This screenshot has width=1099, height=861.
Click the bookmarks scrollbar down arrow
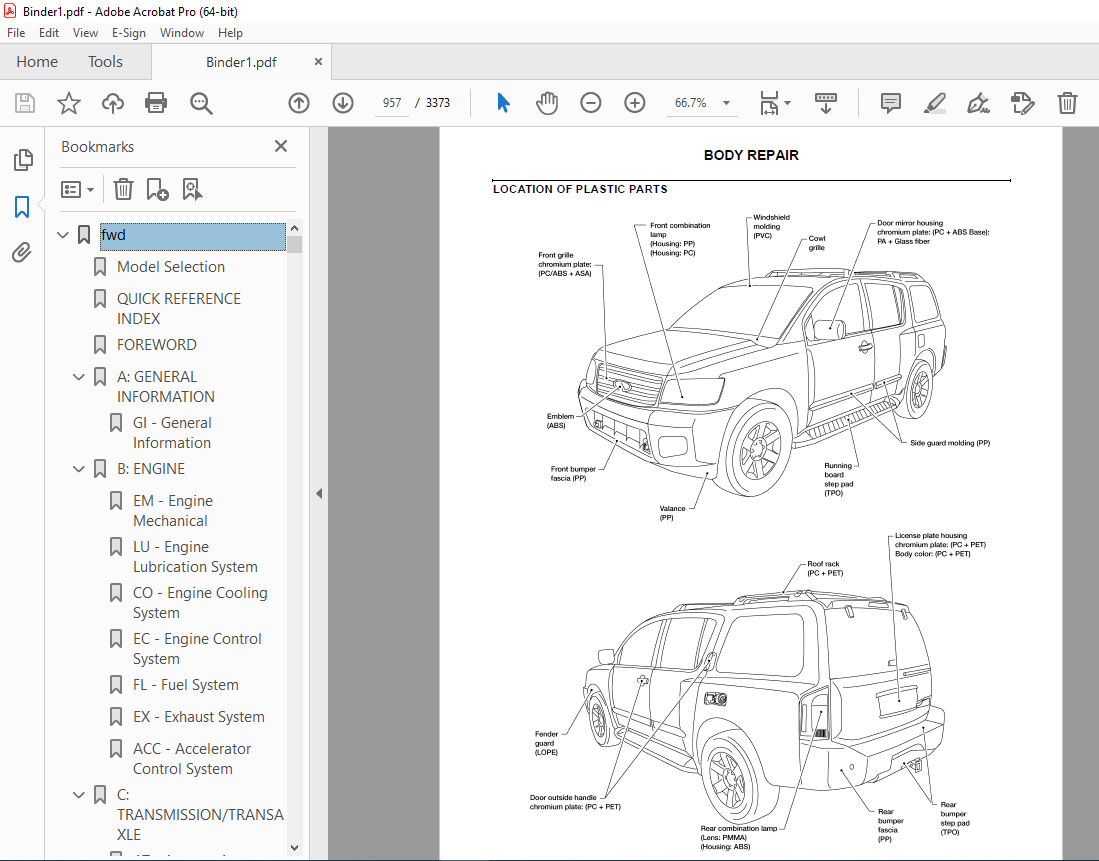pyautogui.click(x=294, y=848)
